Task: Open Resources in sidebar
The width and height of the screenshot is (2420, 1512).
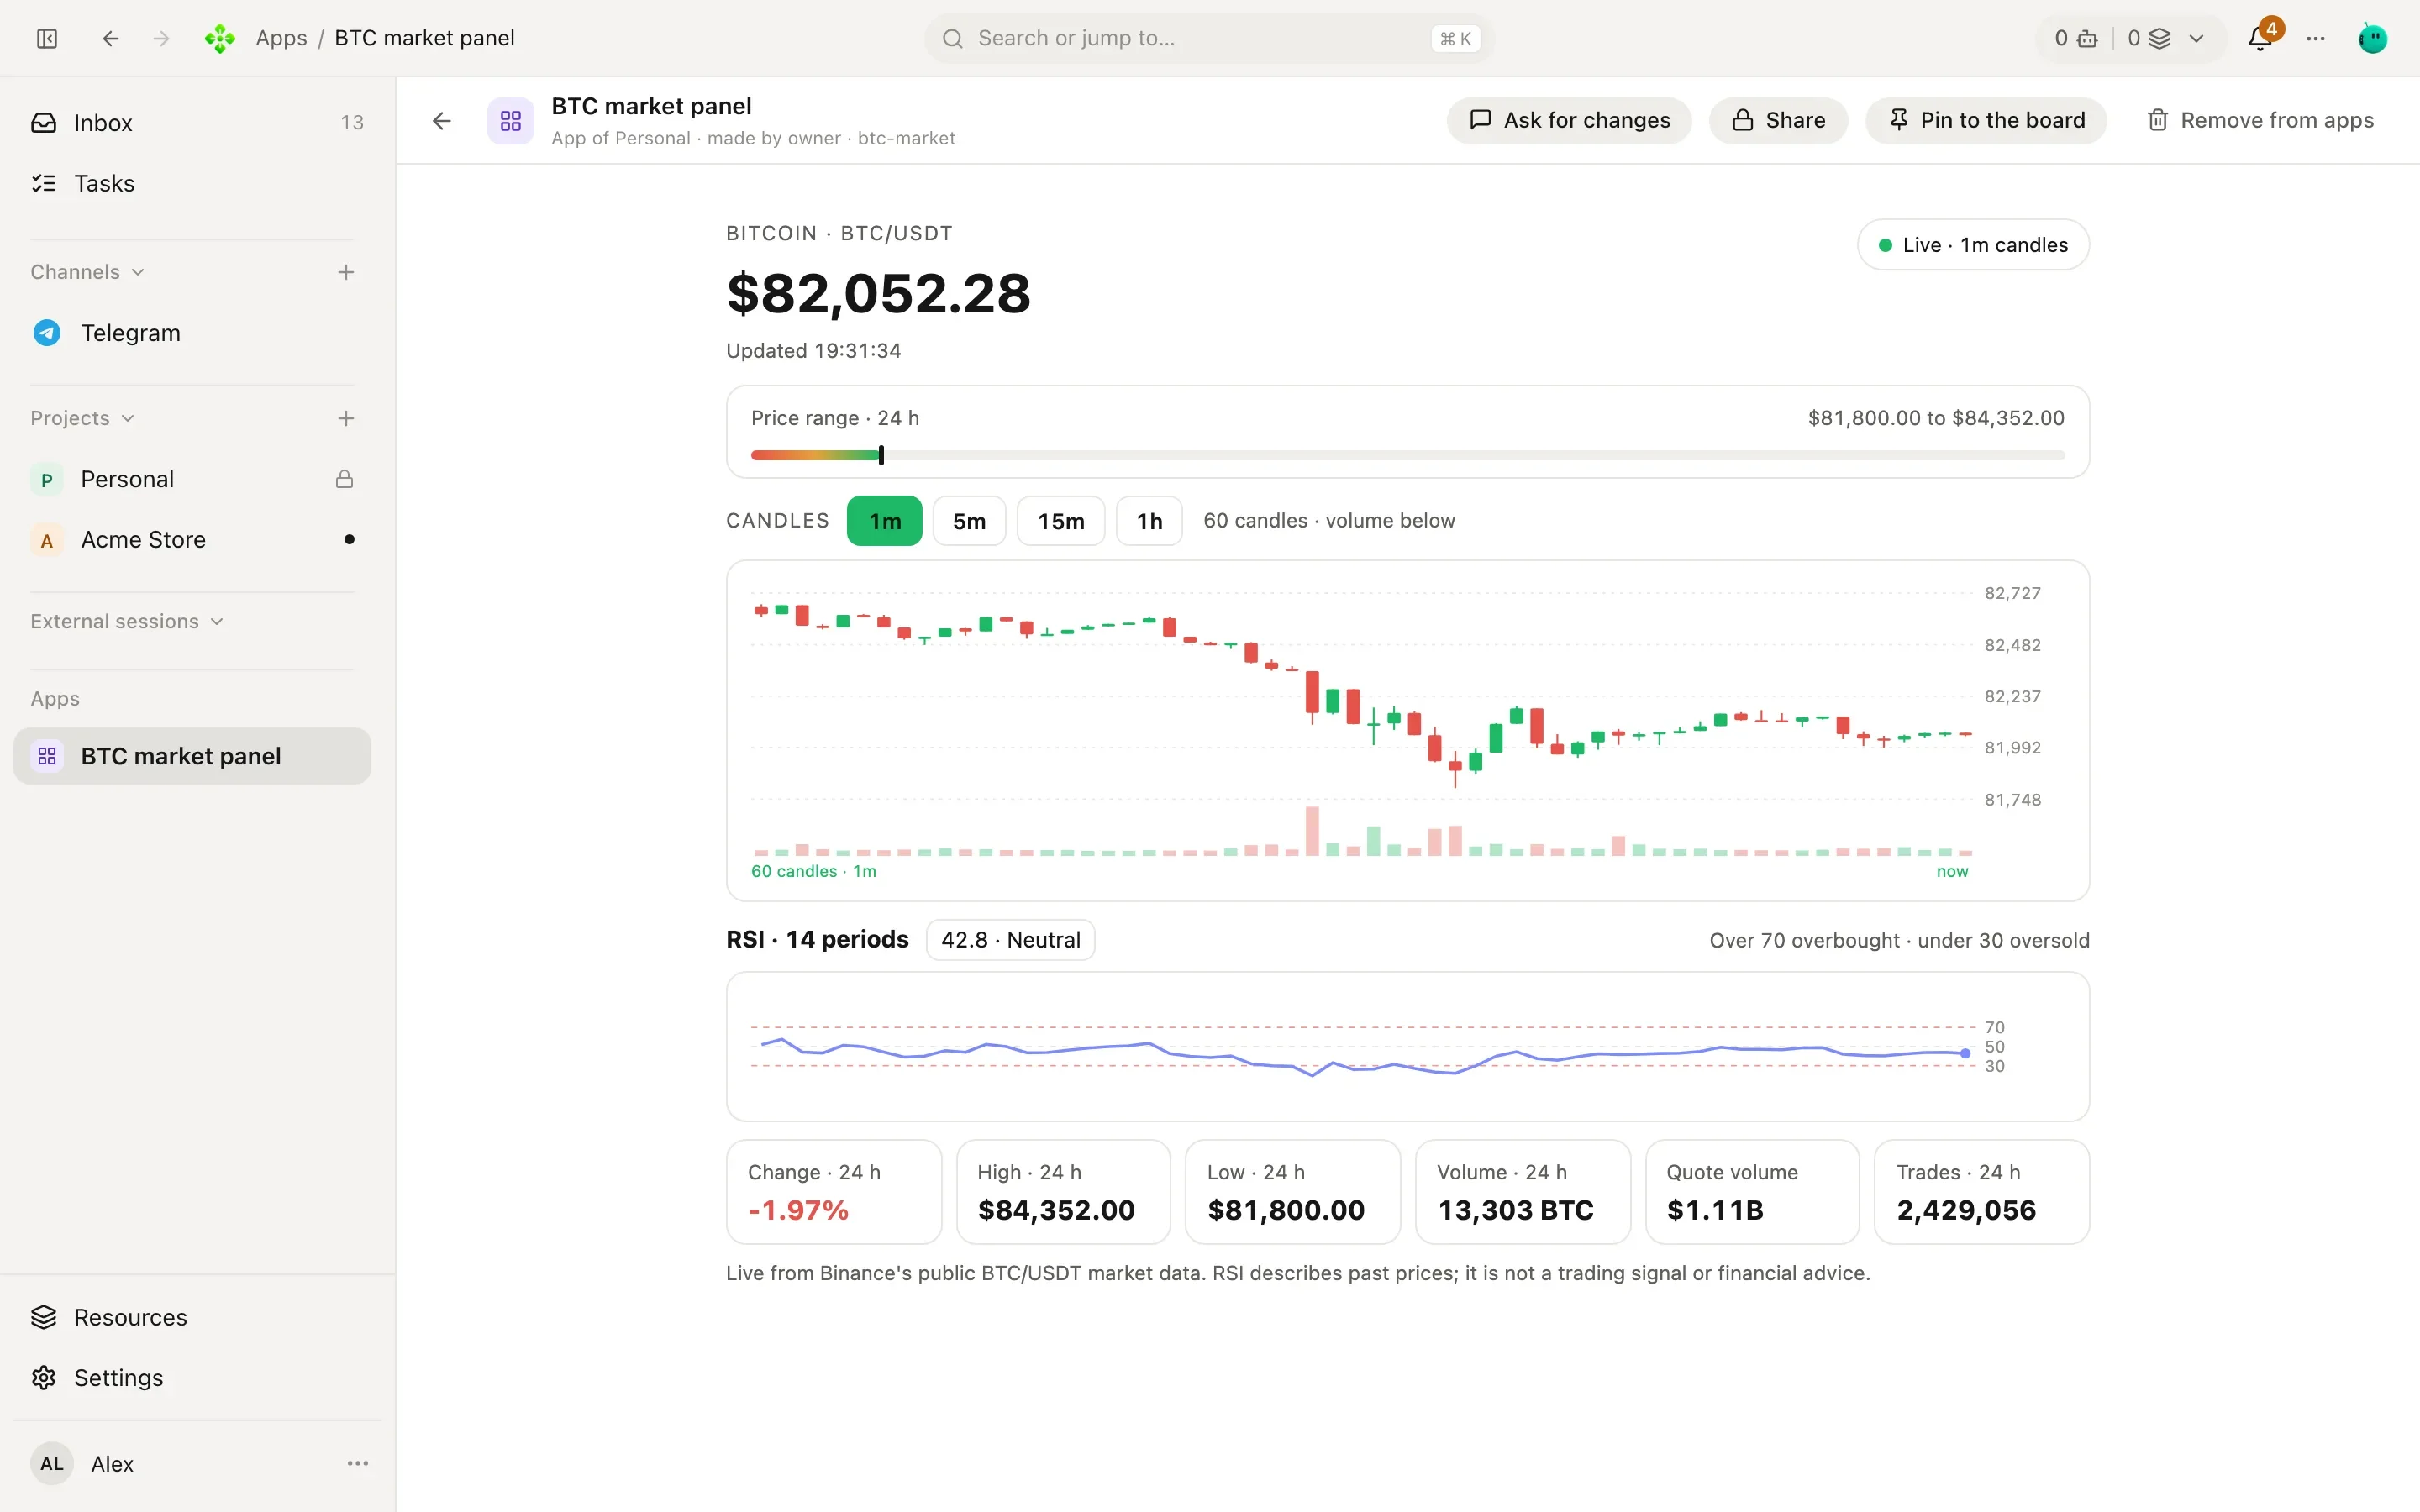Action: click(192, 1317)
